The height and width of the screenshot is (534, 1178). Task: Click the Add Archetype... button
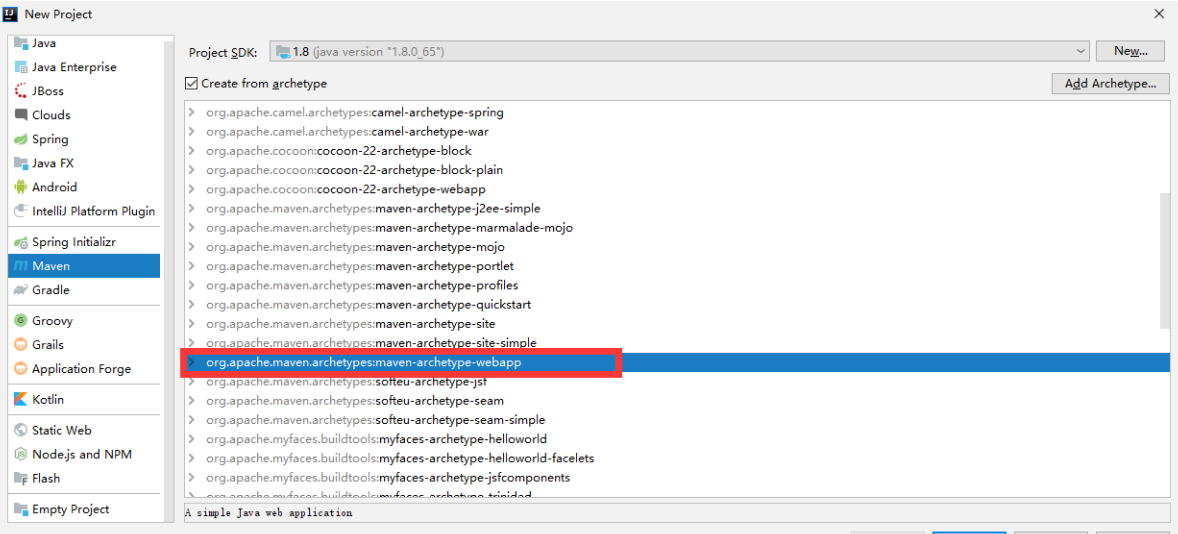click(x=1110, y=83)
